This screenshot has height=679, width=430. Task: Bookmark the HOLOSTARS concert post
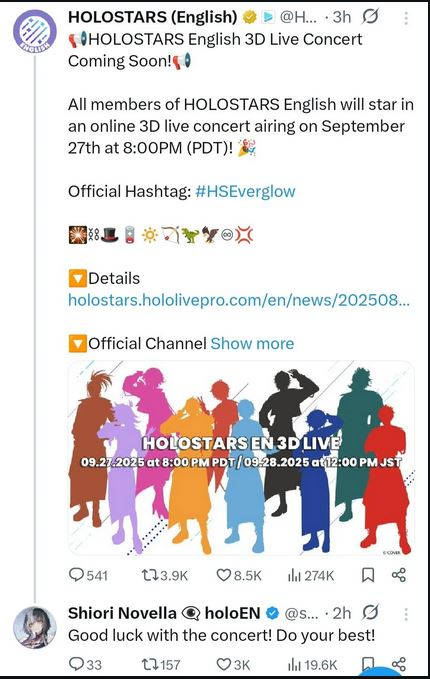[x=368, y=575]
